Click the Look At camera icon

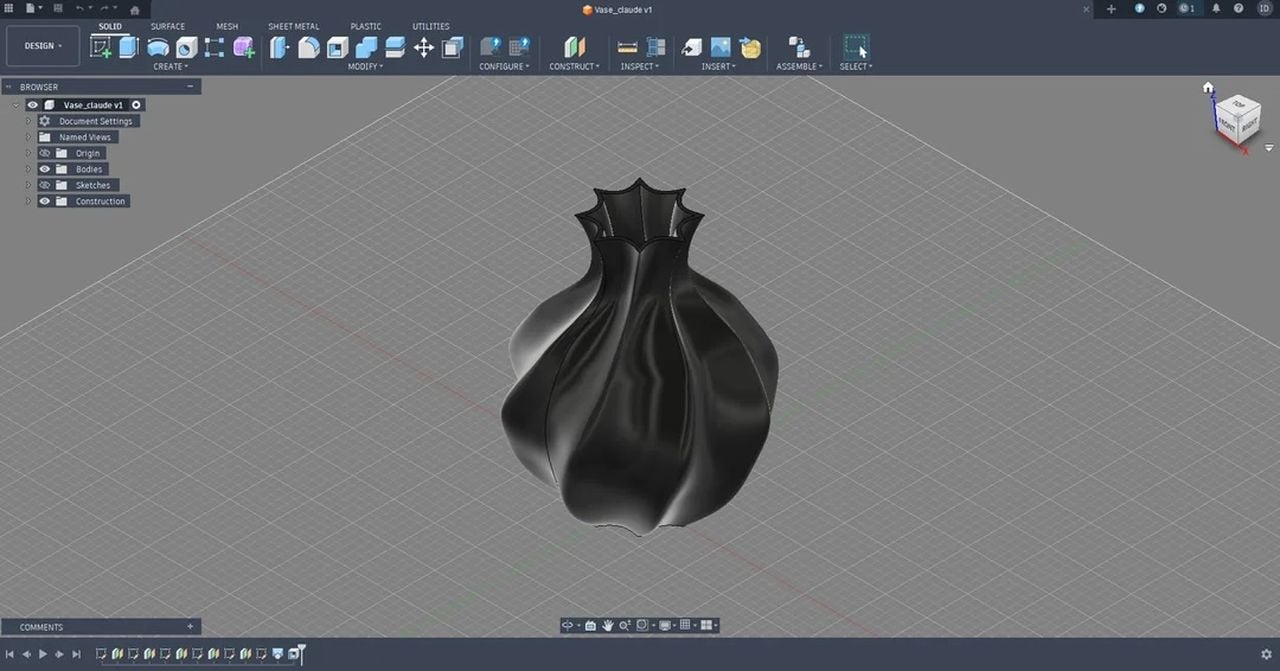[x=590, y=625]
